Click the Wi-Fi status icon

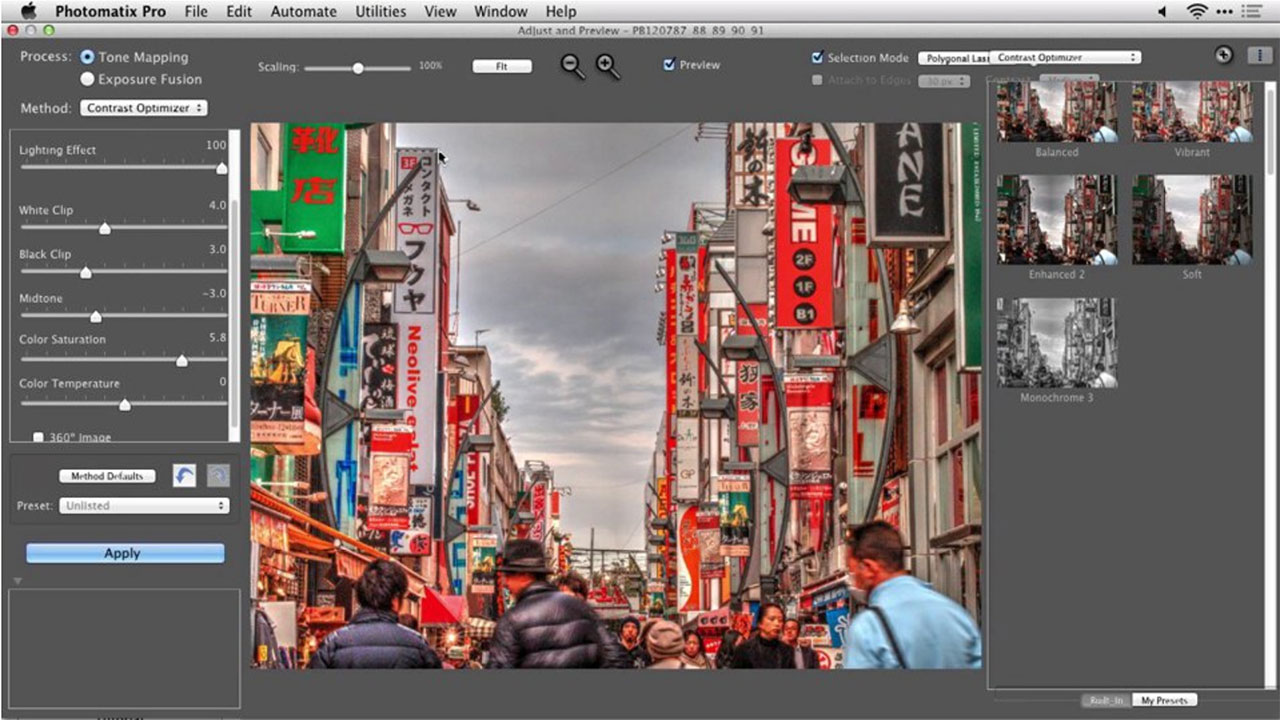(1195, 11)
